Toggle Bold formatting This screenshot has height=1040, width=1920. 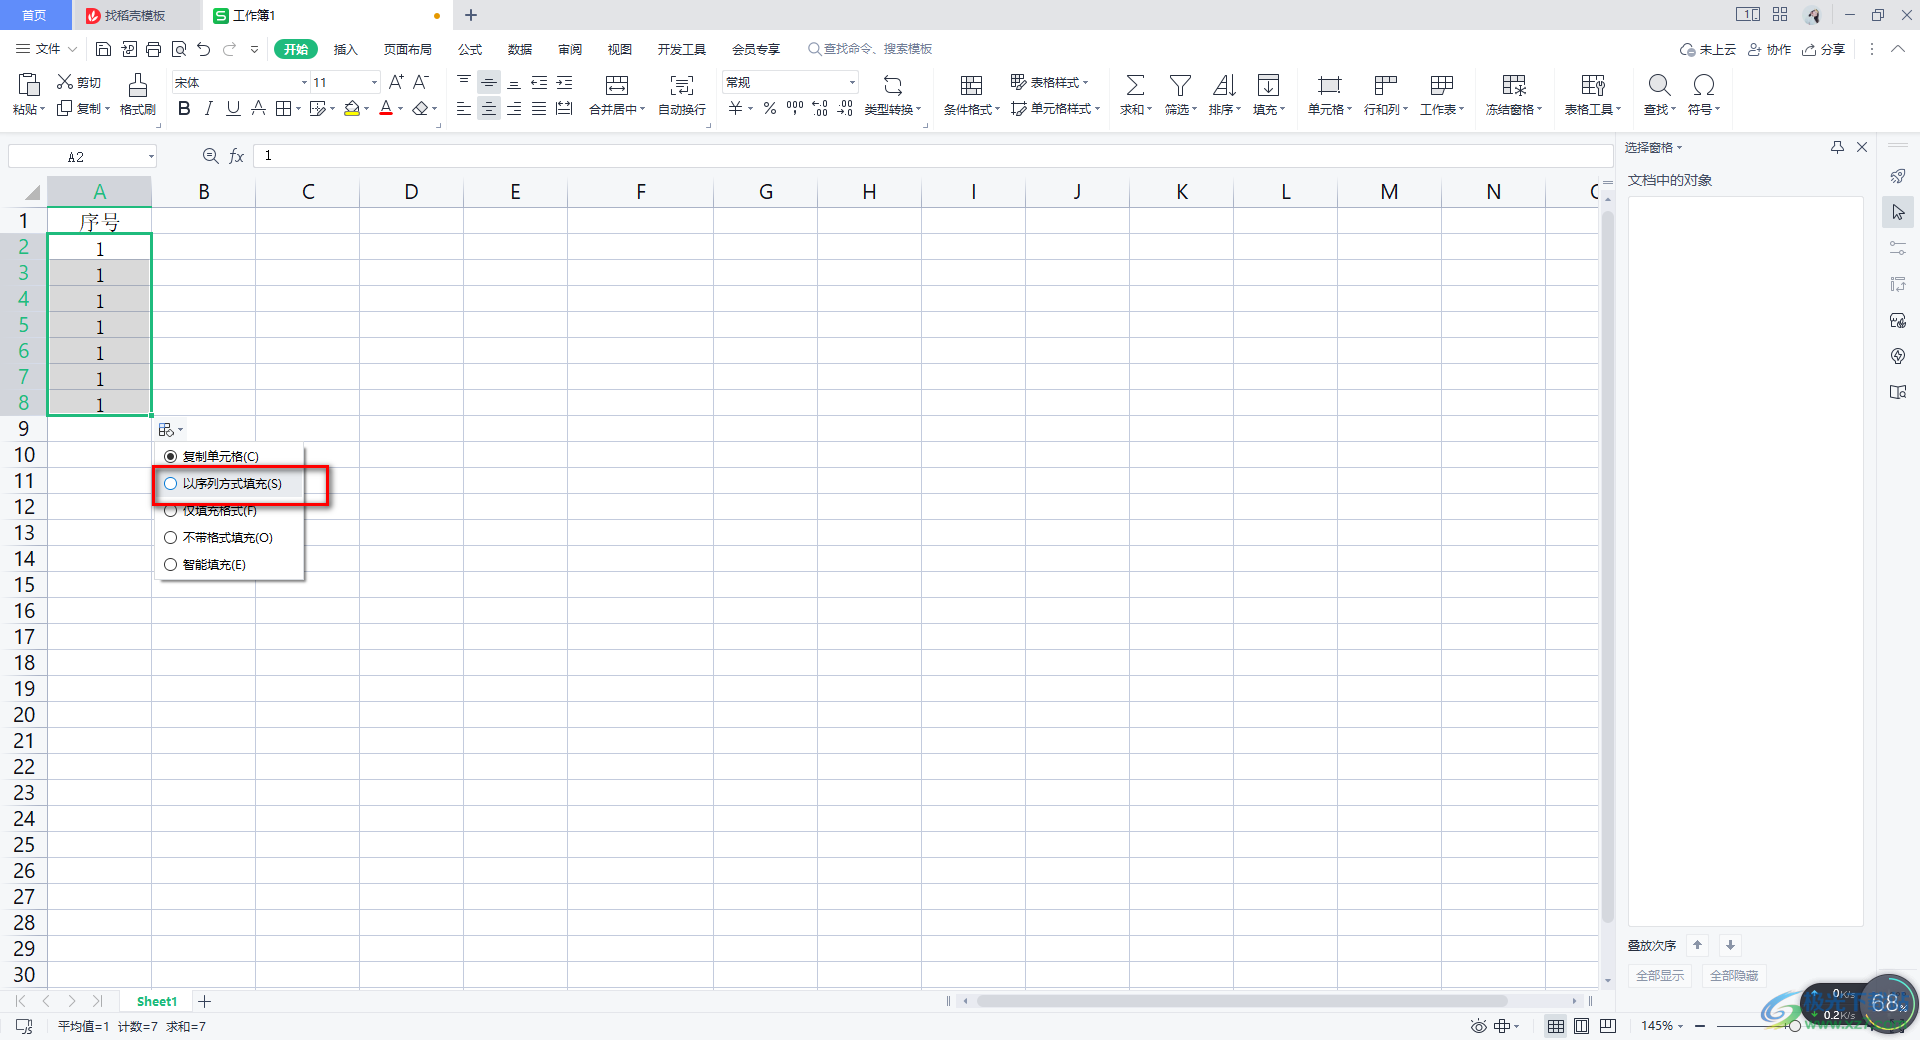pos(184,108)
